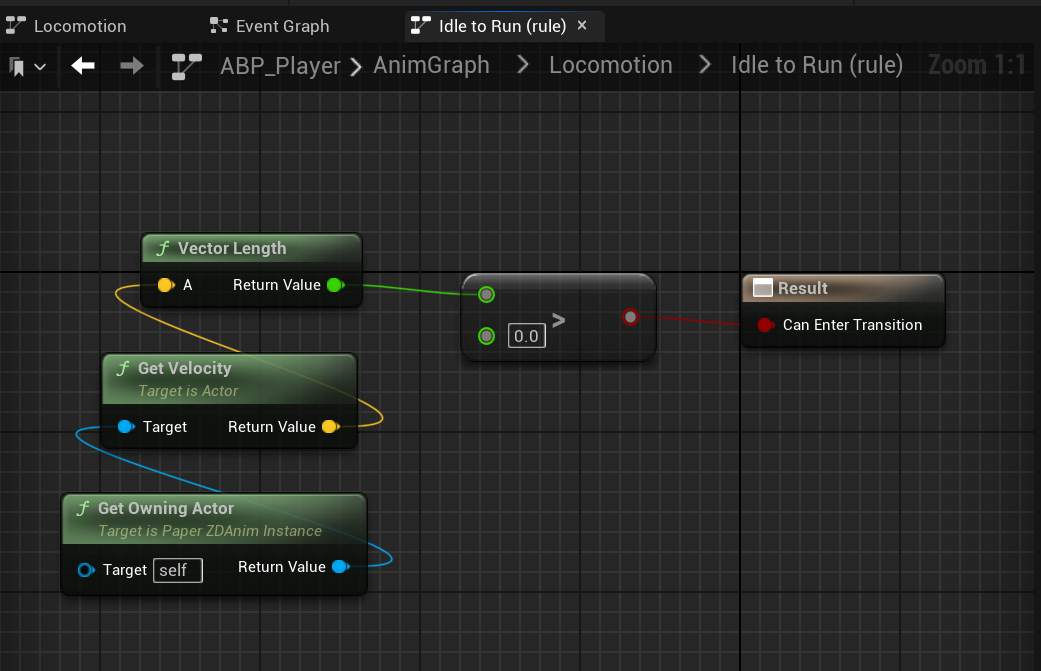The image size is (1041, 671).
Task: Click Get Velocity's blue Target pin
Action: pos(125,427)
